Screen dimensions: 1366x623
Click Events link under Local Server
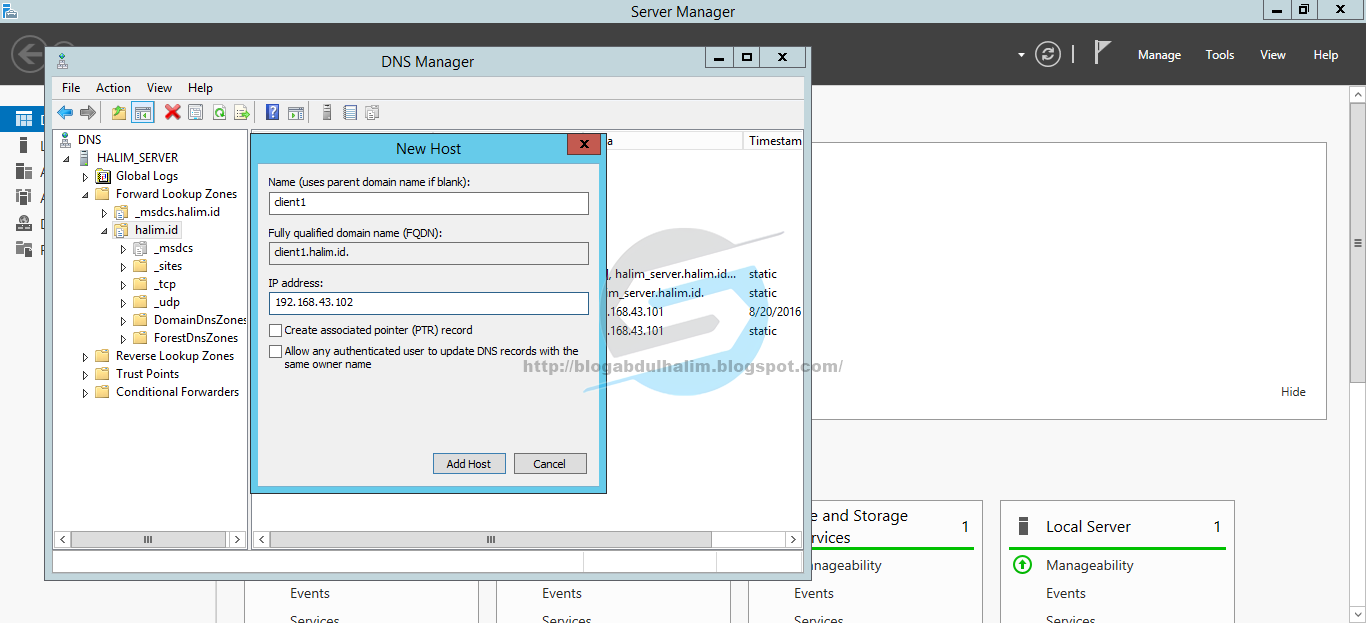[x=1066, y=593]
